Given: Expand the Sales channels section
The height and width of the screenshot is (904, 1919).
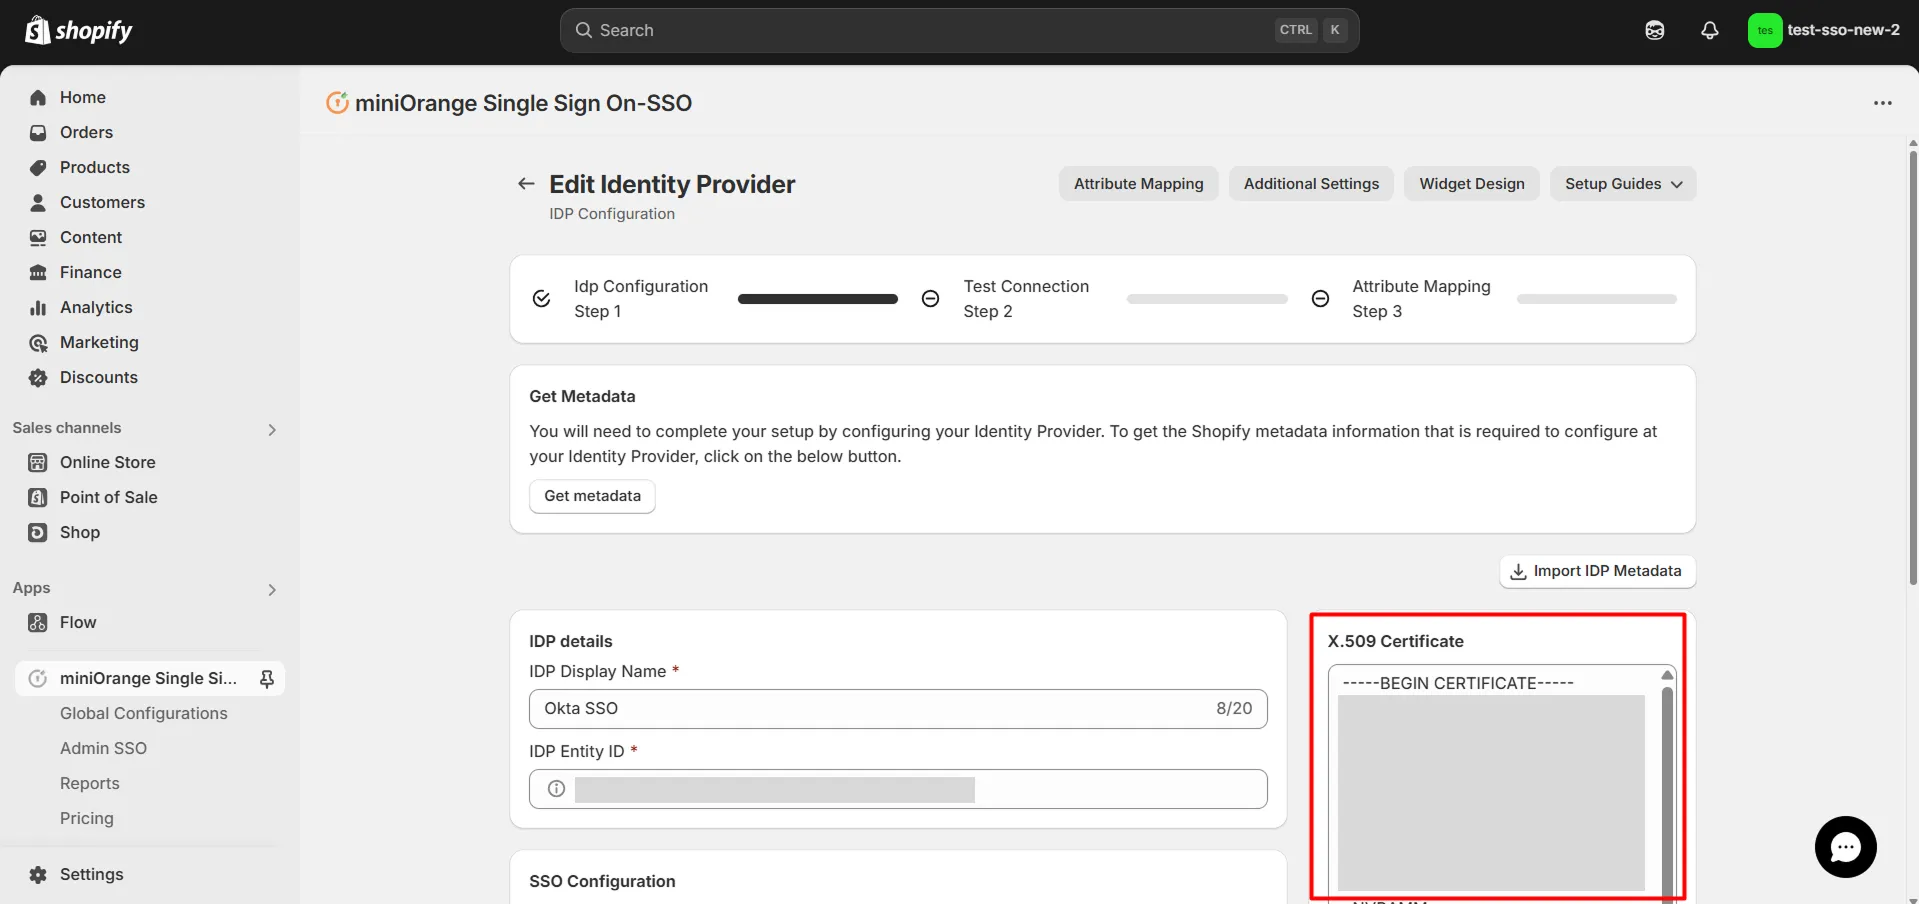Looking at the screenshot, I should click(271, 429).
